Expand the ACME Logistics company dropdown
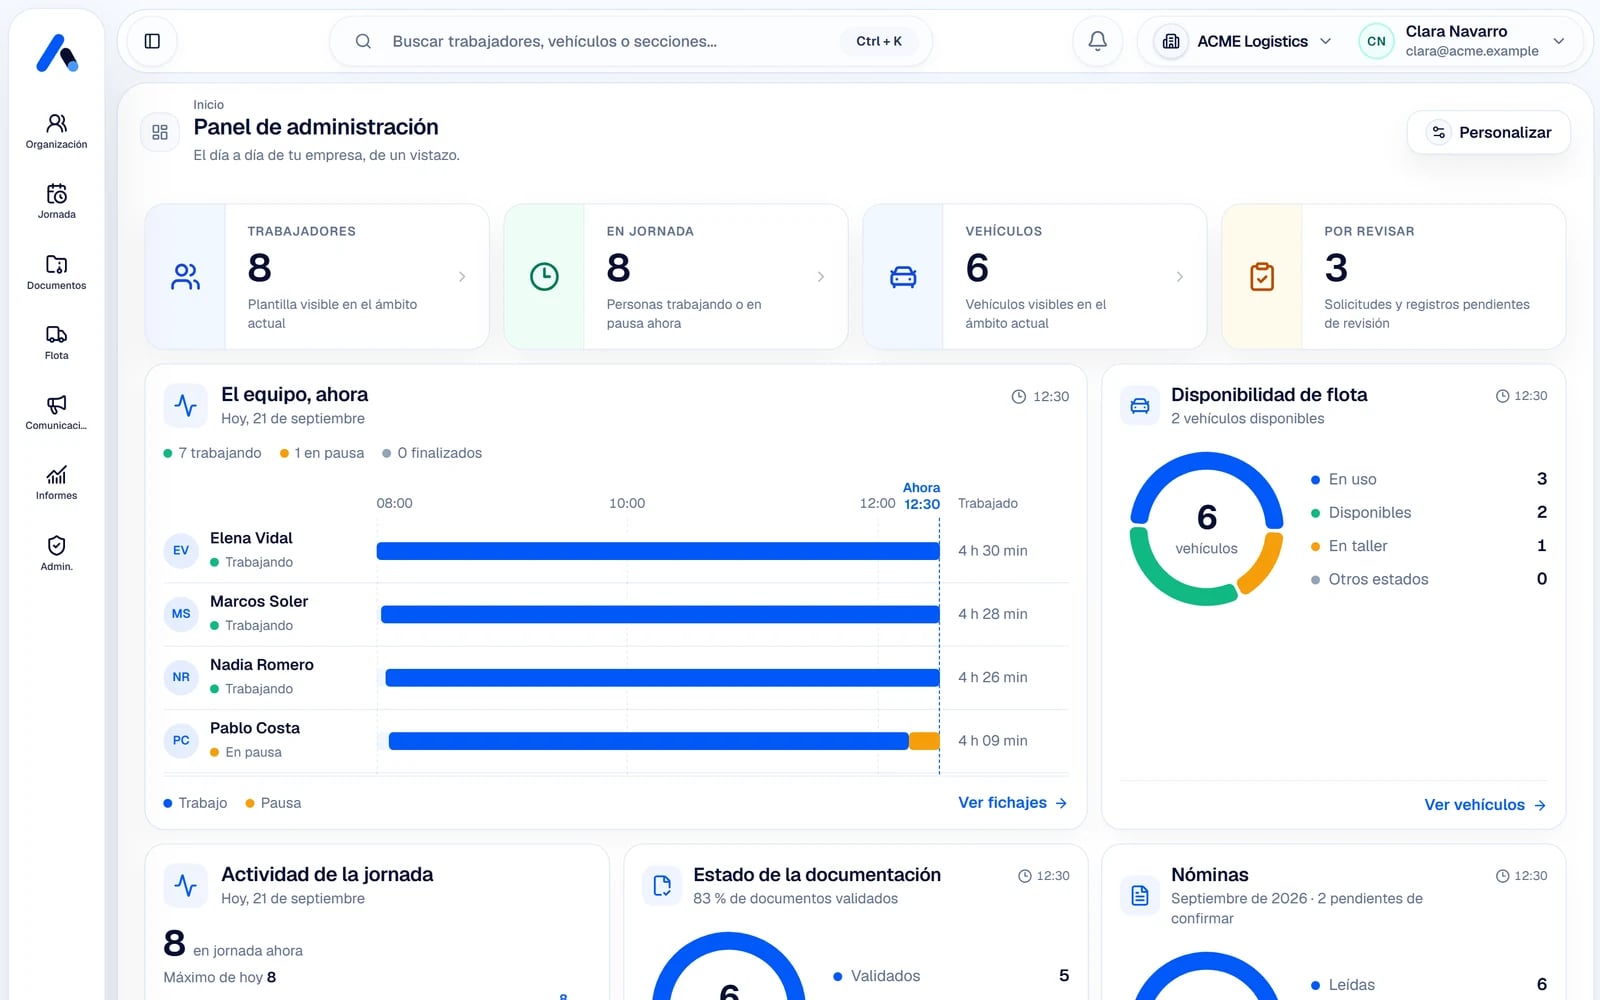1600x1000 pixels. pos(1326,41)
